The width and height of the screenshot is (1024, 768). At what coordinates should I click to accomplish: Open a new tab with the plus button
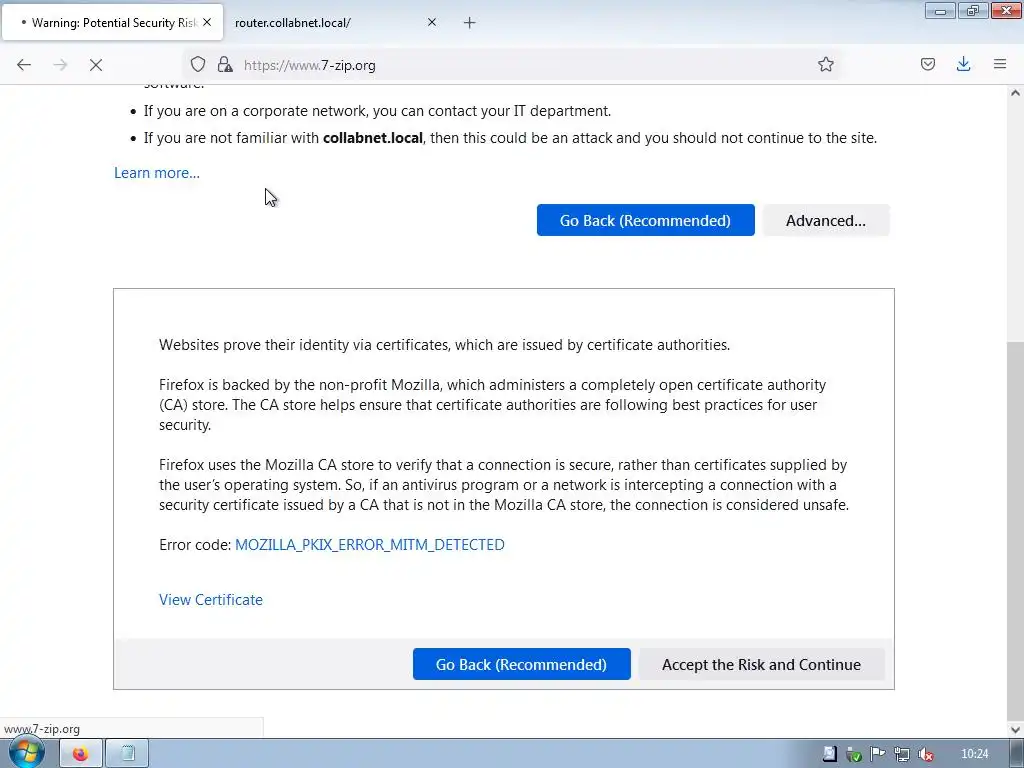pos(470,23)
